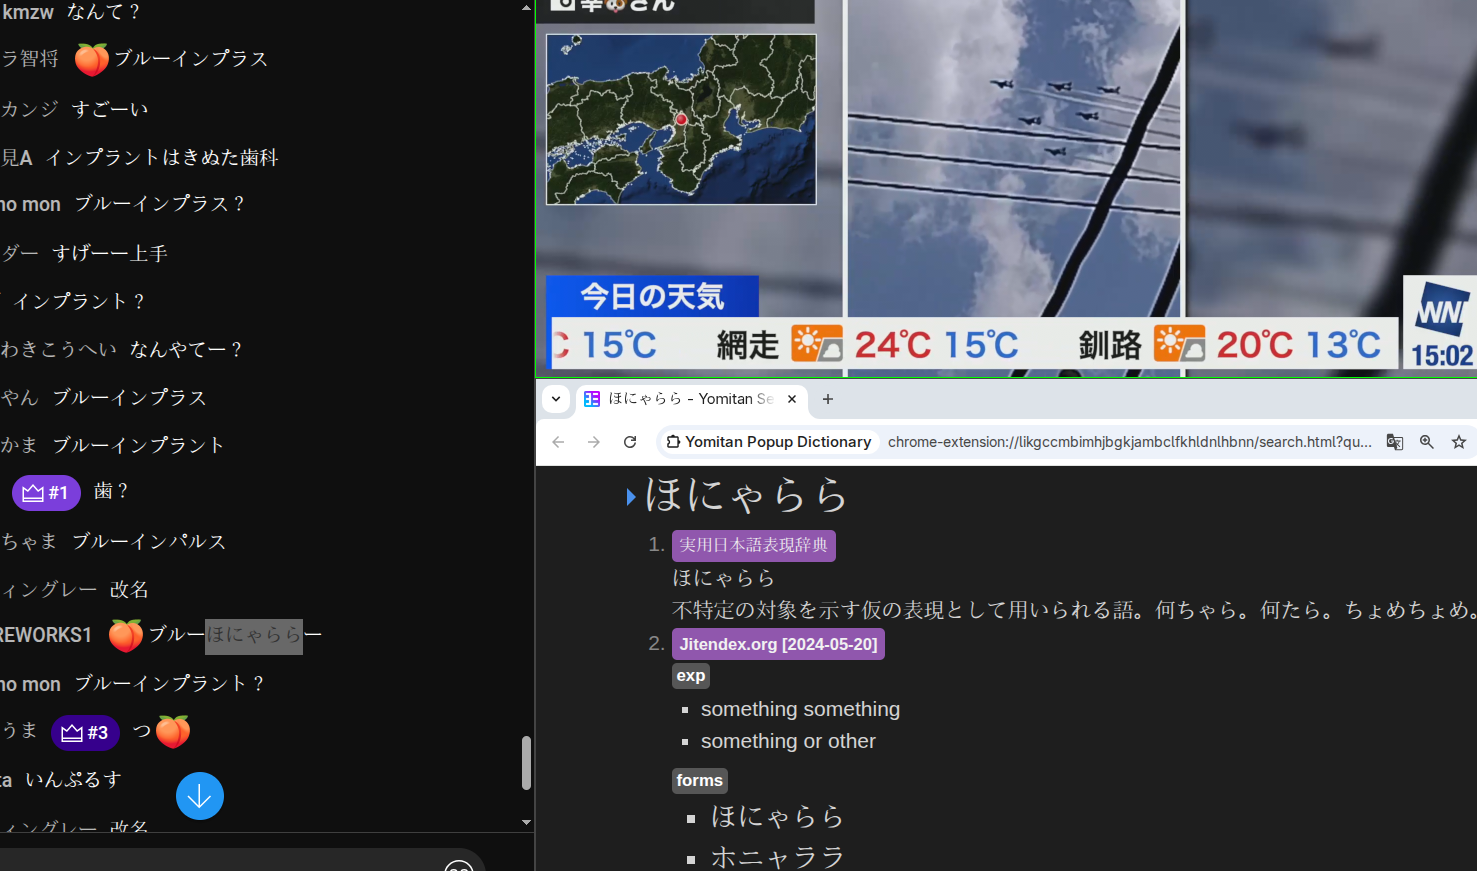Click the browser back arrow
The width and height of the screenshot is (1477, 871).
coord(558,442)
